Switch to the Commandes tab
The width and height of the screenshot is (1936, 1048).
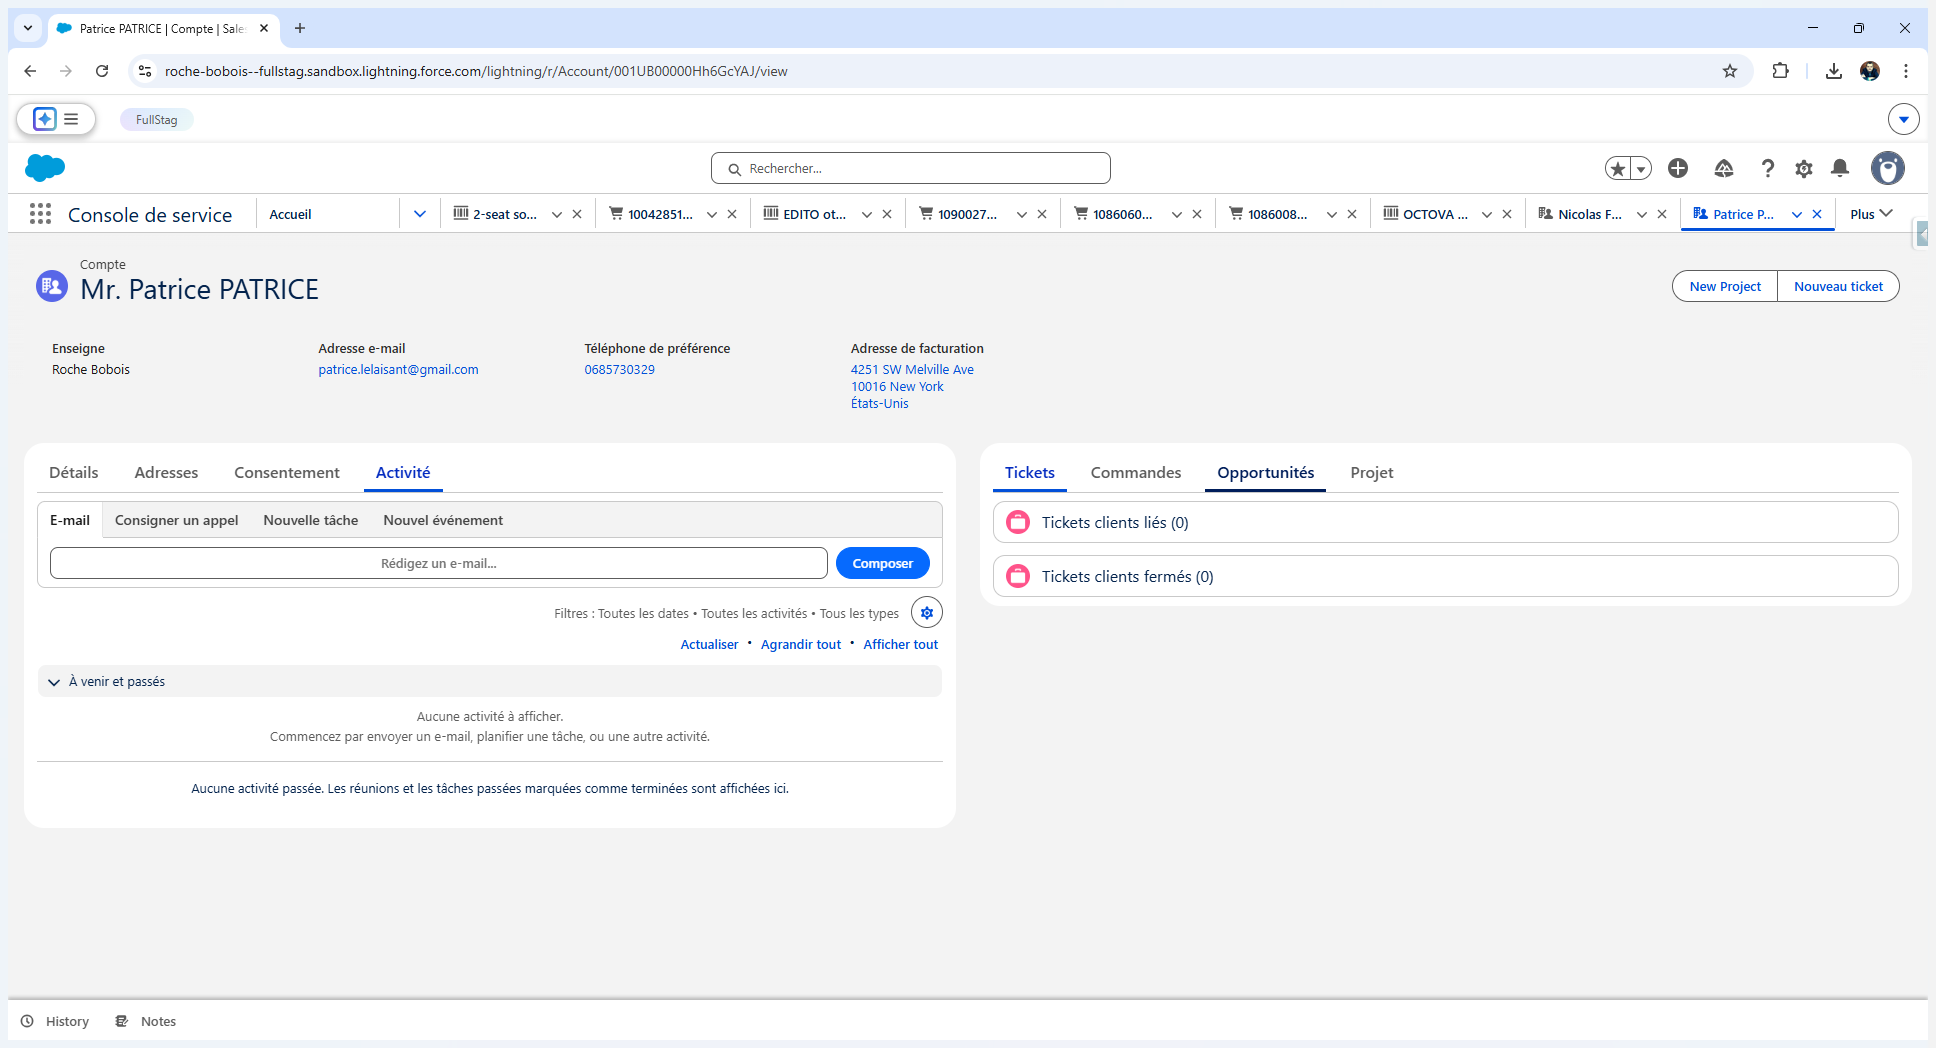[1135, 473]
